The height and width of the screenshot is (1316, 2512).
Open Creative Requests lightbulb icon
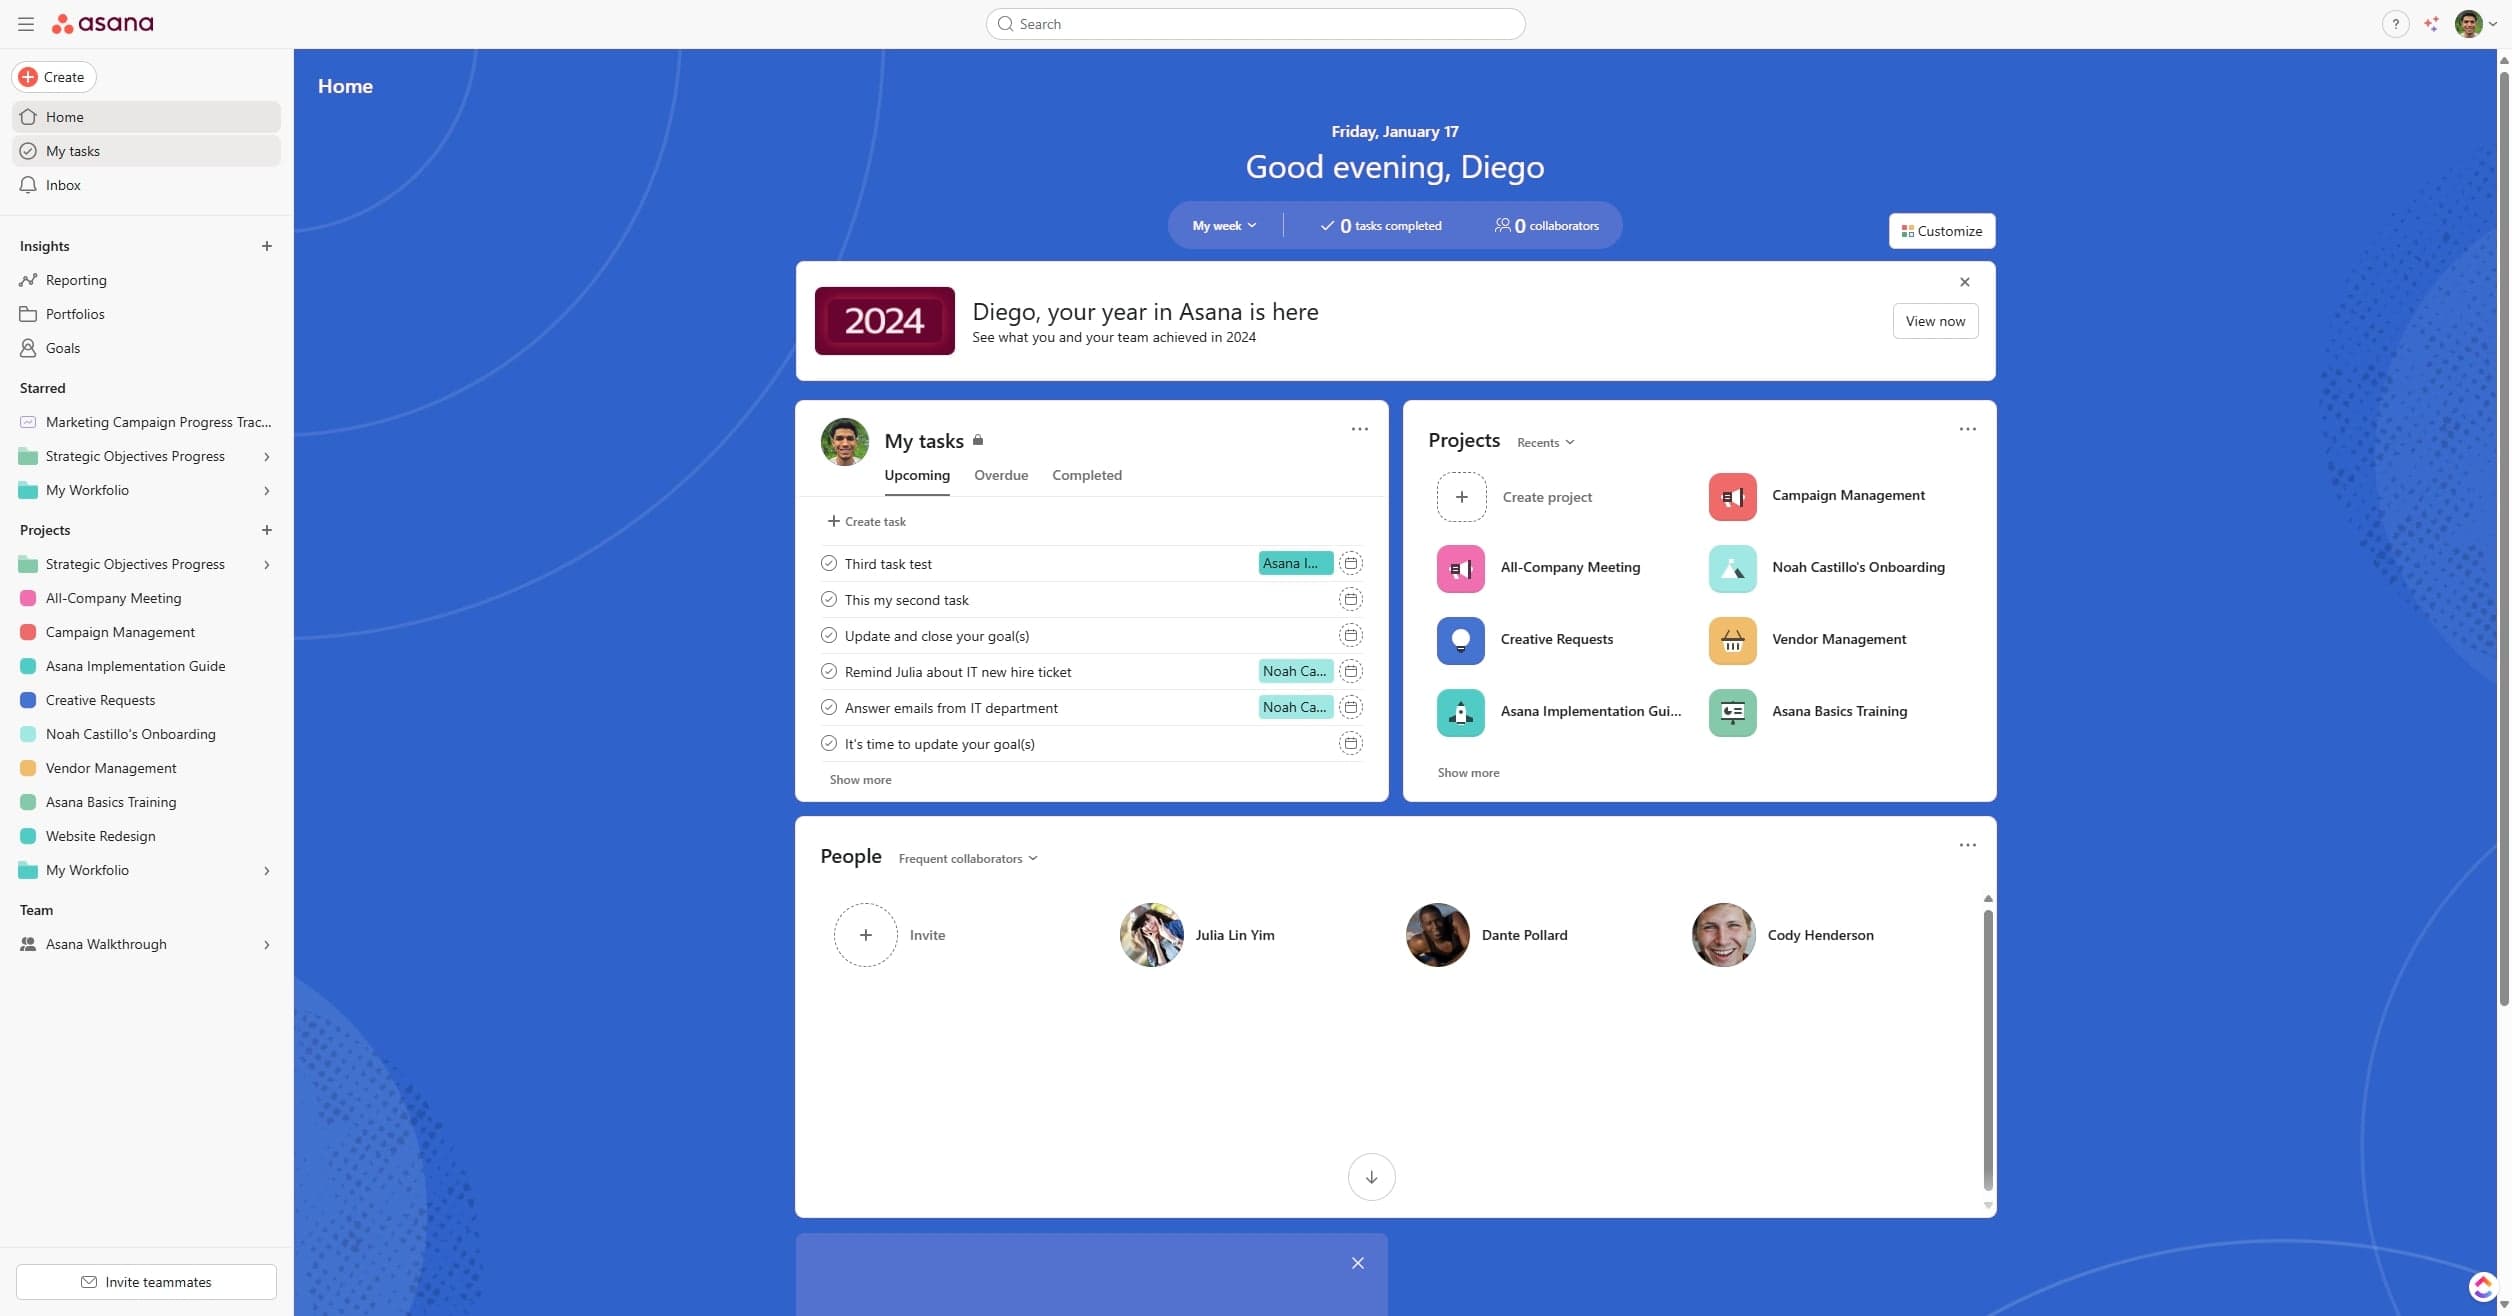point(1460,641)
